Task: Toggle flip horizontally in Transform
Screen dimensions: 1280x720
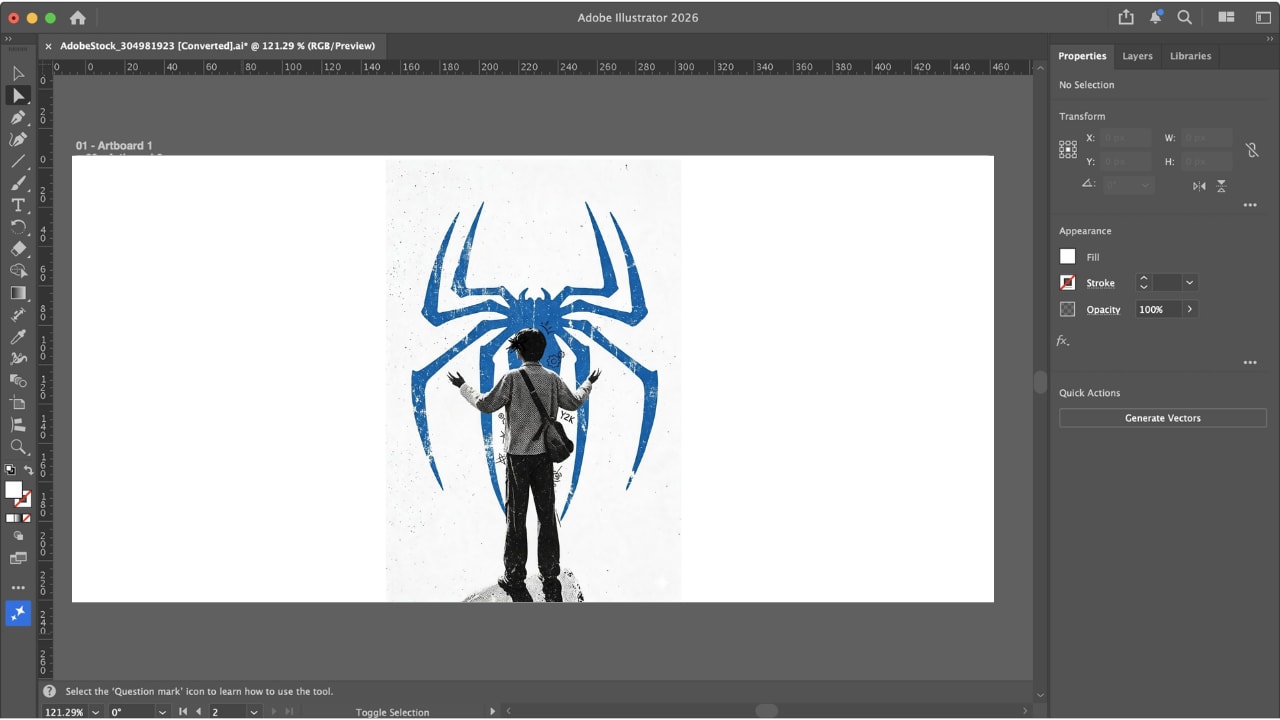Action: [1199, 186]
